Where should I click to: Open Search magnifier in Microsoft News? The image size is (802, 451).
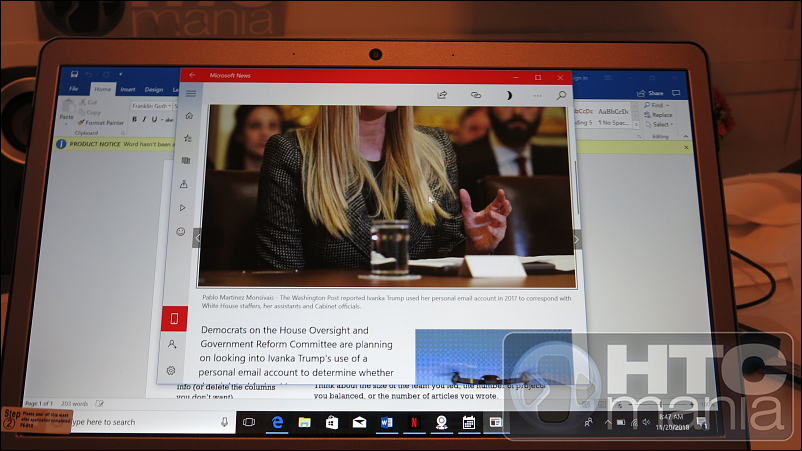[561, 95]
